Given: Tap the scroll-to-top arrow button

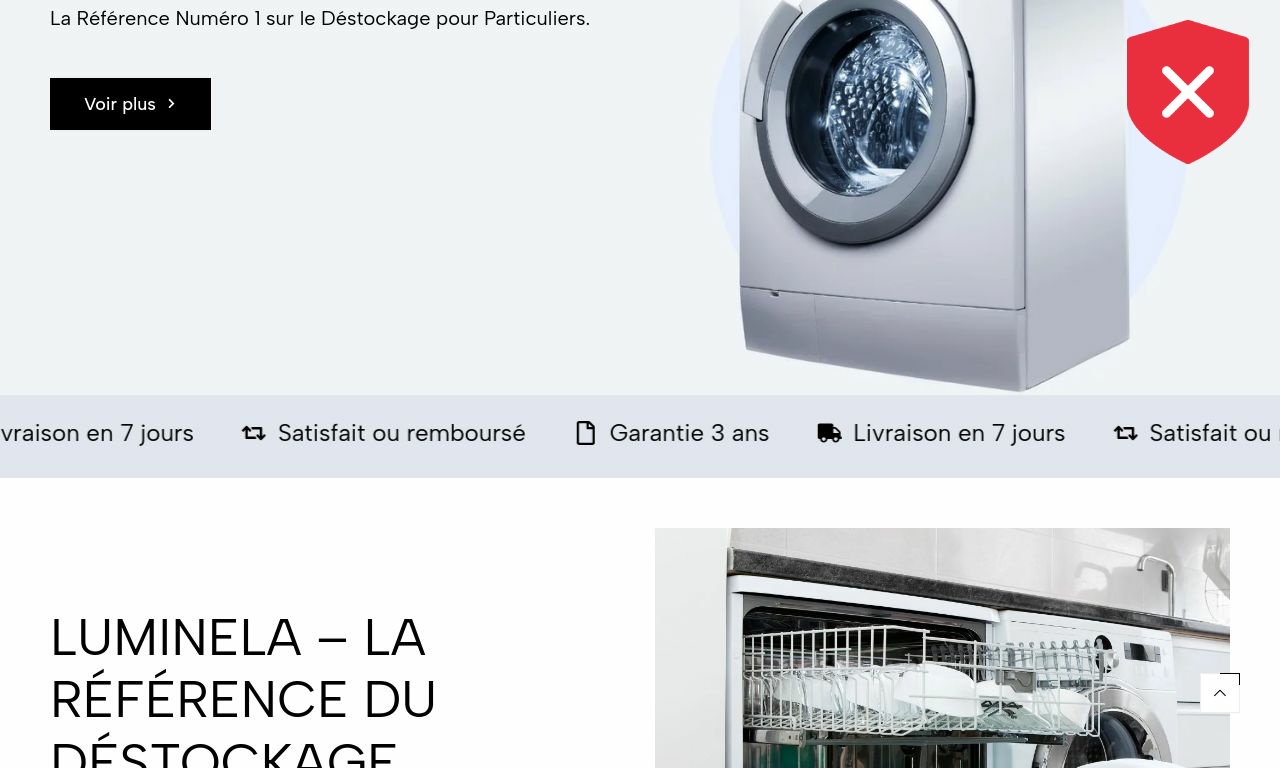Looking at the screenshot, I should 1220,693.
